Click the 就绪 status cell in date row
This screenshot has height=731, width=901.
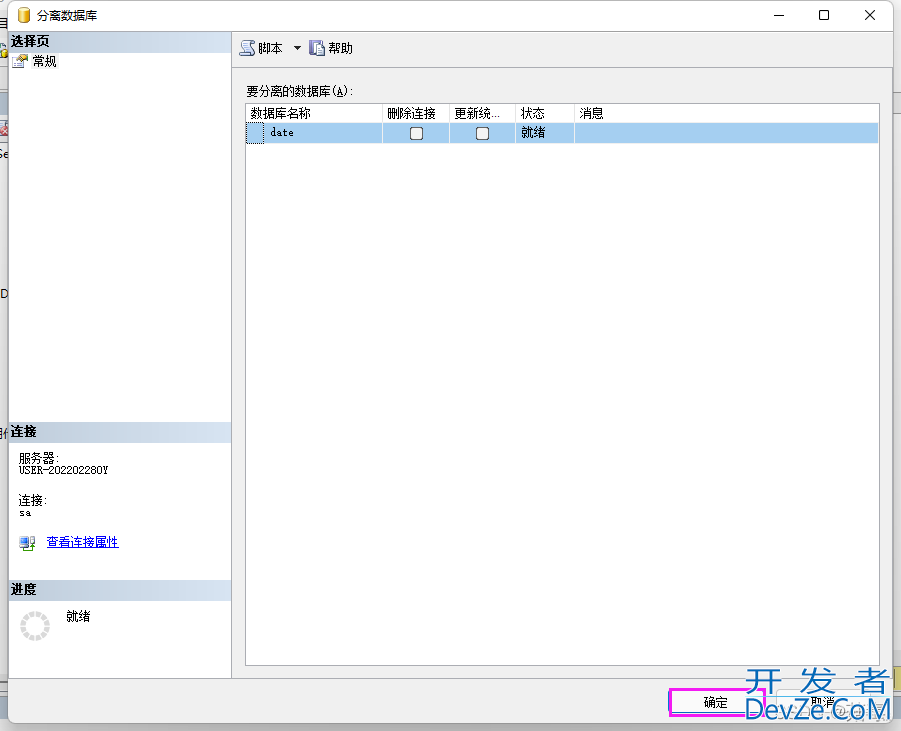tap(545, 133)
